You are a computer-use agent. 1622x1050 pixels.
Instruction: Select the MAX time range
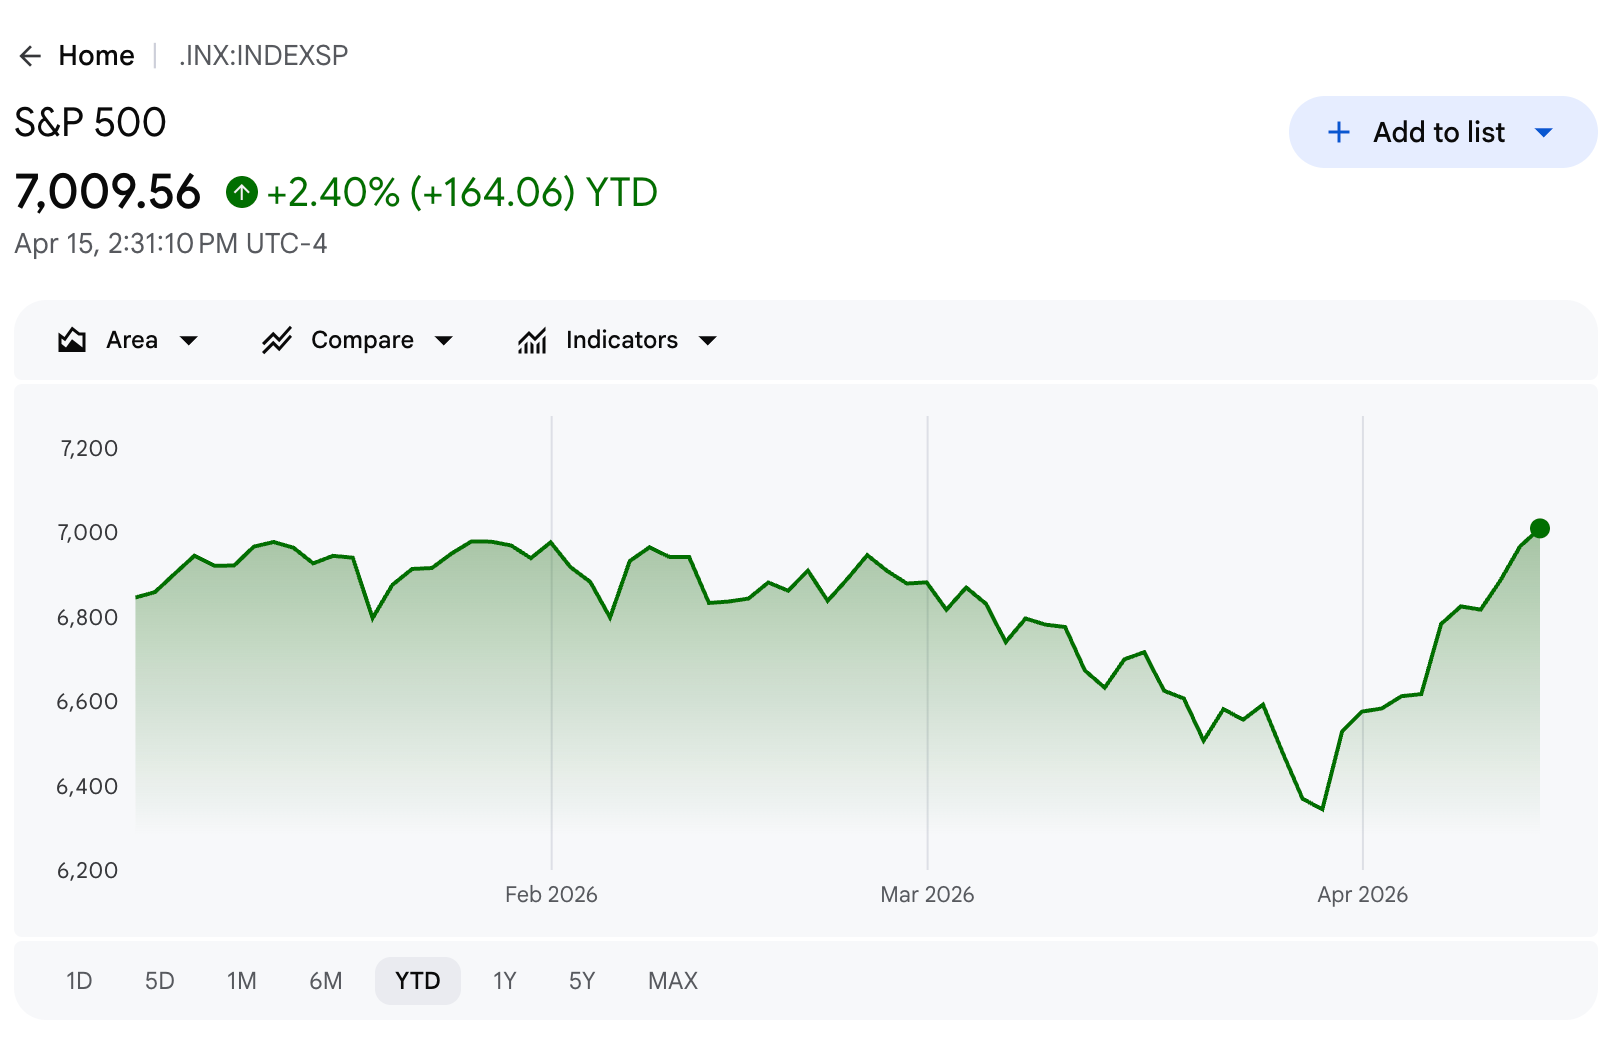click(x=673, y=981)
